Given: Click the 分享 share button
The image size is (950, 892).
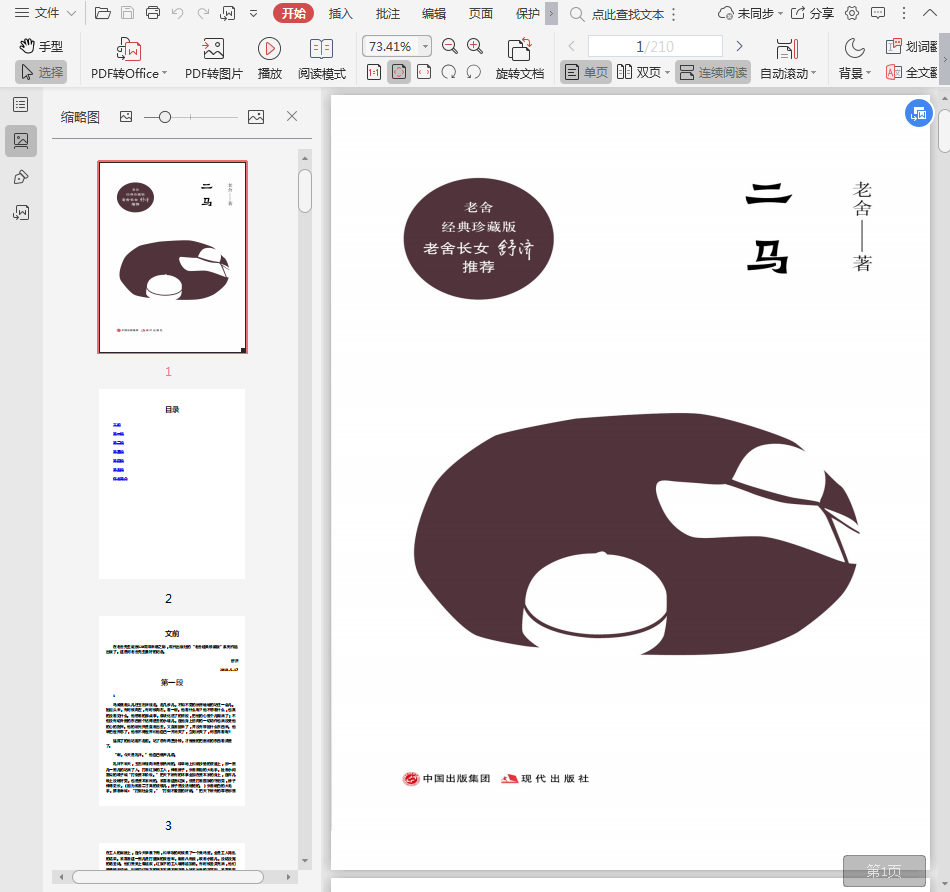Looking at the screenshot, I should pyautogui.click(x=812, y=13).
